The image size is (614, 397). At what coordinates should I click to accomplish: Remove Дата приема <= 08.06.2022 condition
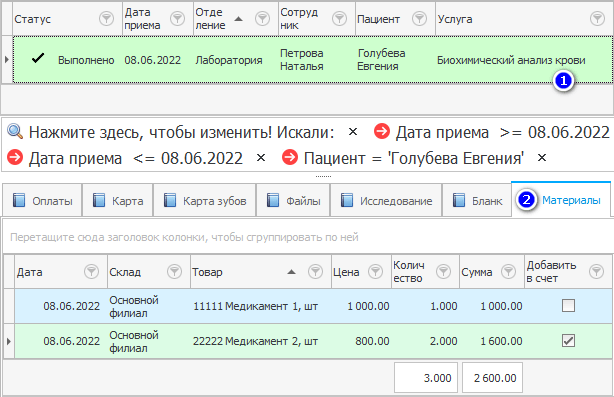click(261, 158)
